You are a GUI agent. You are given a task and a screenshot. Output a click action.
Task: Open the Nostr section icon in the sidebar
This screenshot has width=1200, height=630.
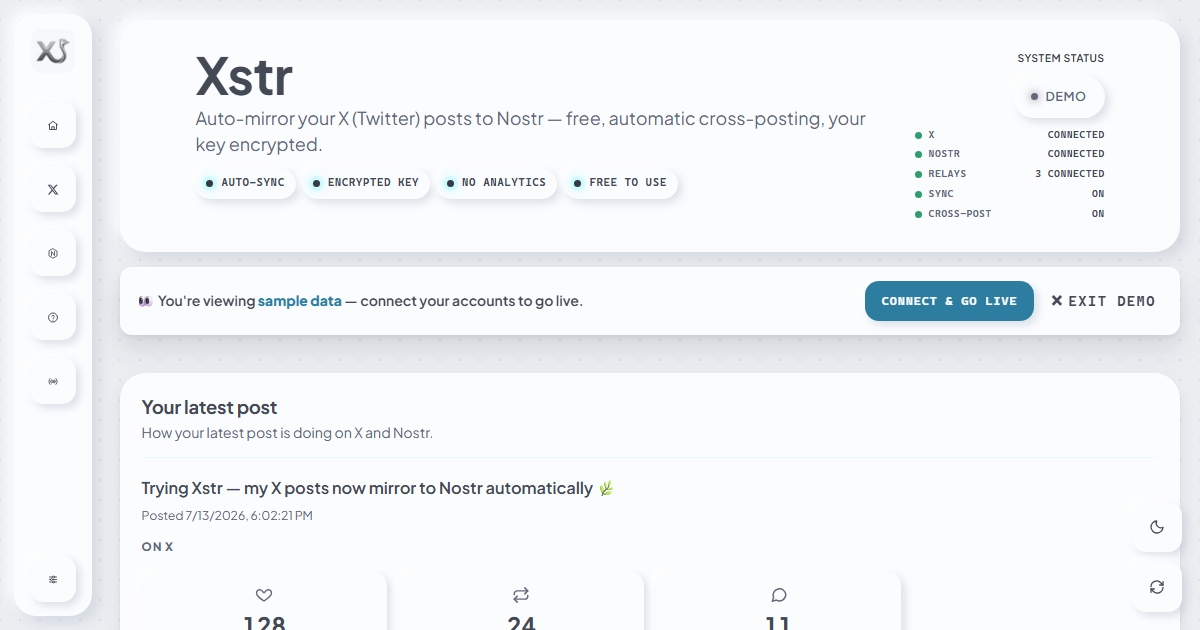(53, 254)
